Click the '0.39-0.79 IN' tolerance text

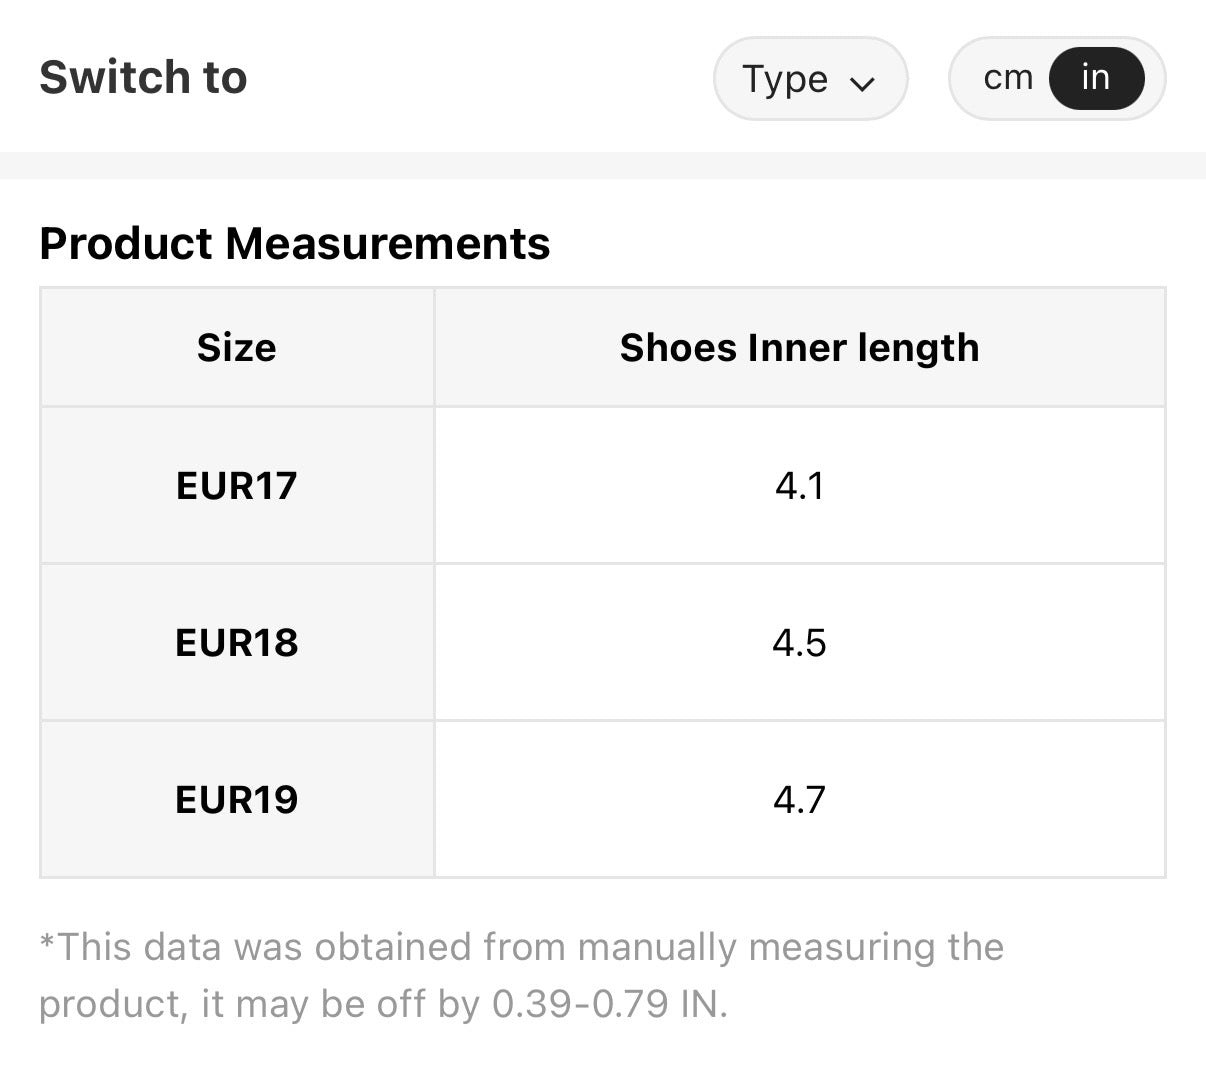point(609,1004)
